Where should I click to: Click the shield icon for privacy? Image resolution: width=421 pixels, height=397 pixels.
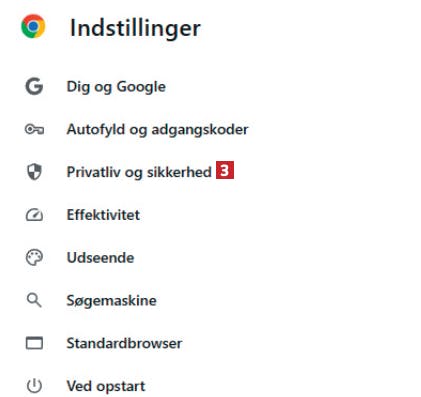coord(34,172)
